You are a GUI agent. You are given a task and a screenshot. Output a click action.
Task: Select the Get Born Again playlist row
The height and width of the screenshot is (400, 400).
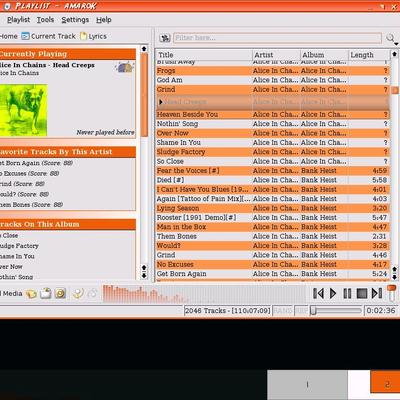(273, 273)
